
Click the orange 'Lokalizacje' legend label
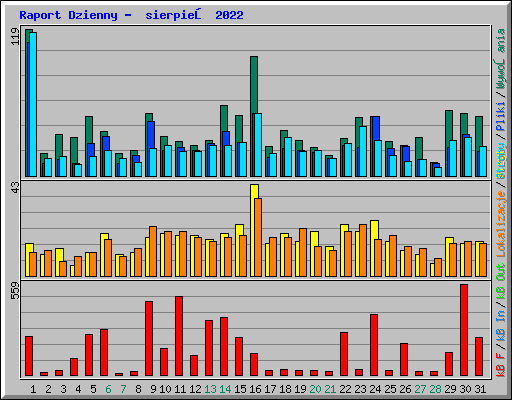click(501, 223)
